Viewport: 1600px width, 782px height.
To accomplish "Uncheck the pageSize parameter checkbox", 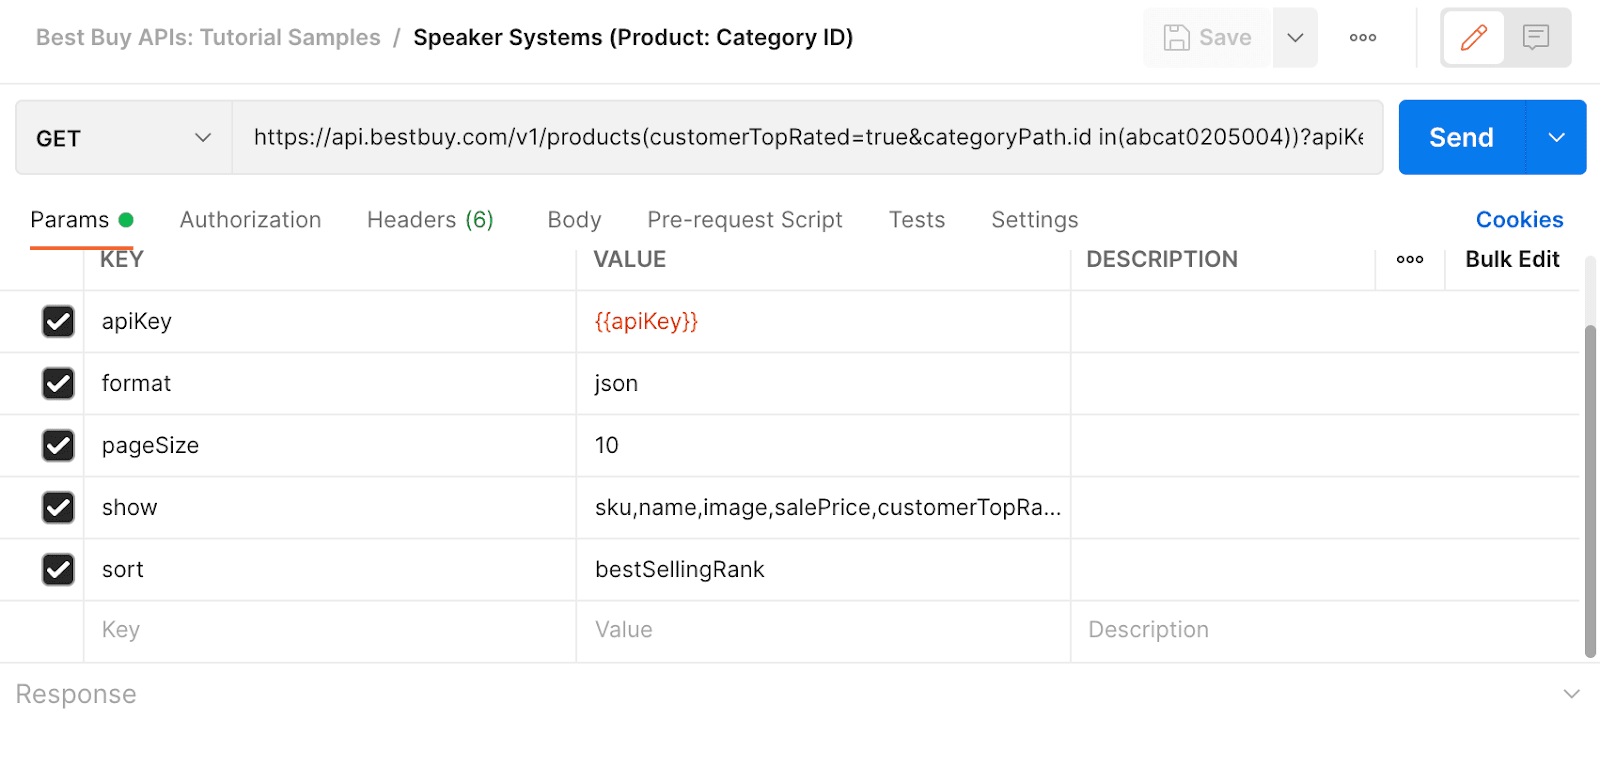I will [x=58, y=446].
